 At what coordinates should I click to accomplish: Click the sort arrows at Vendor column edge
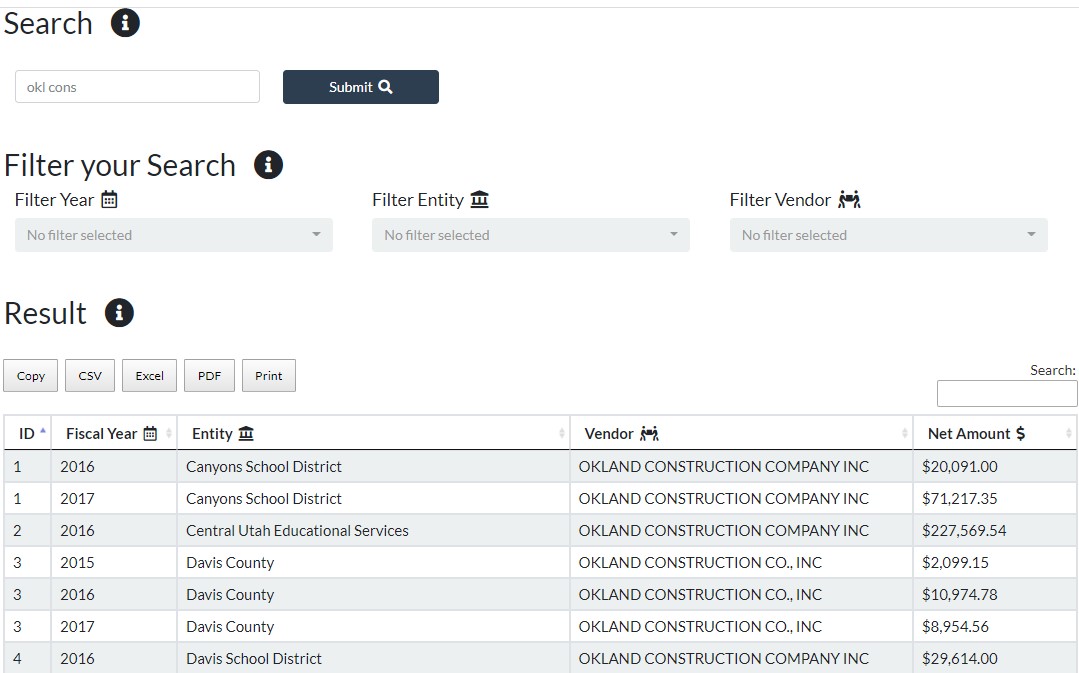[x=904, y=434]
